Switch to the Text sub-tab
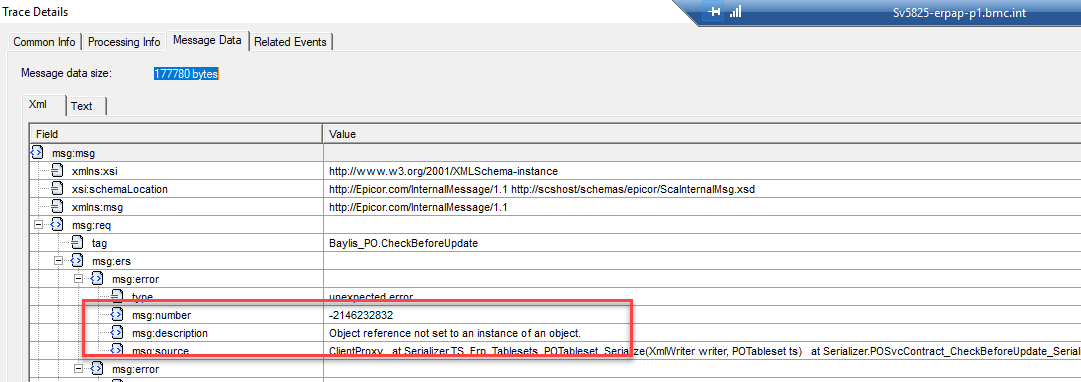1081x382 pixels. coord(81,105)
